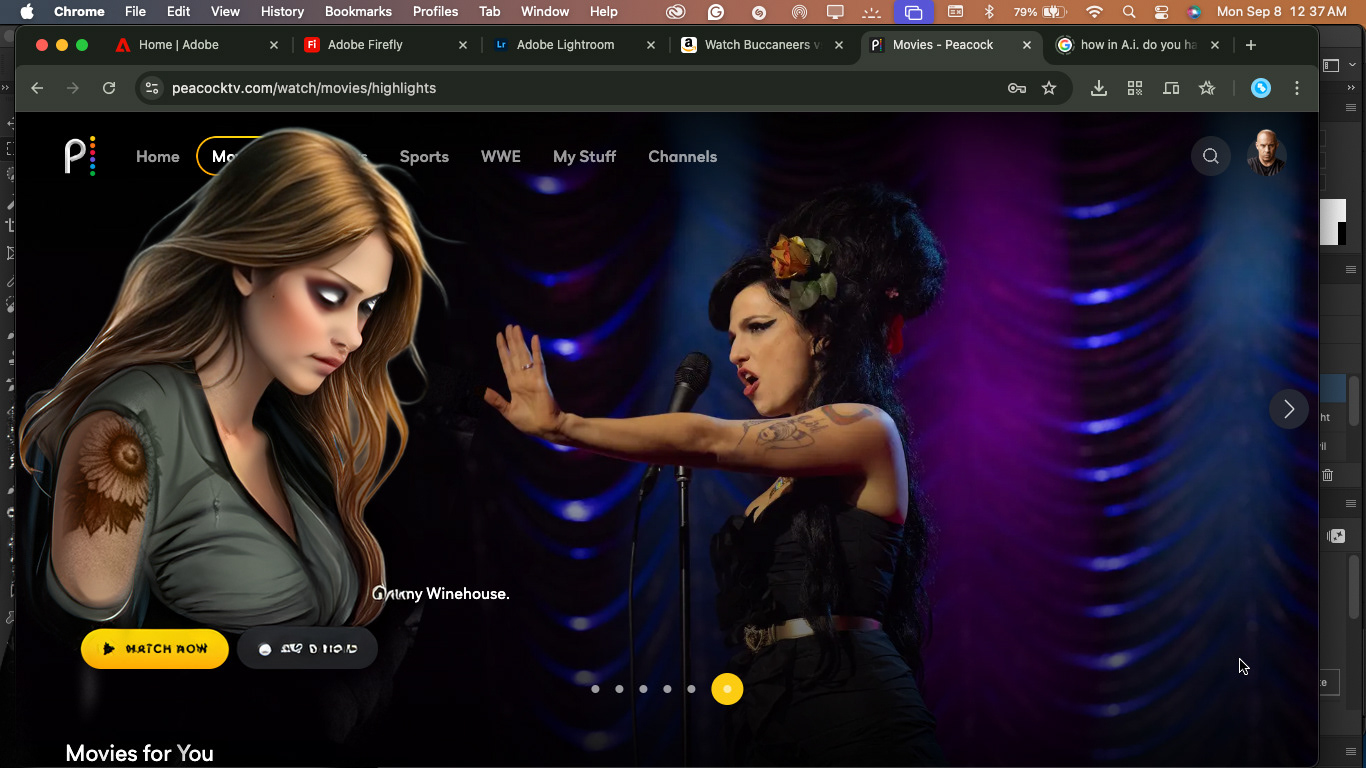Click the yellow Watch Now button

[155, 648]
